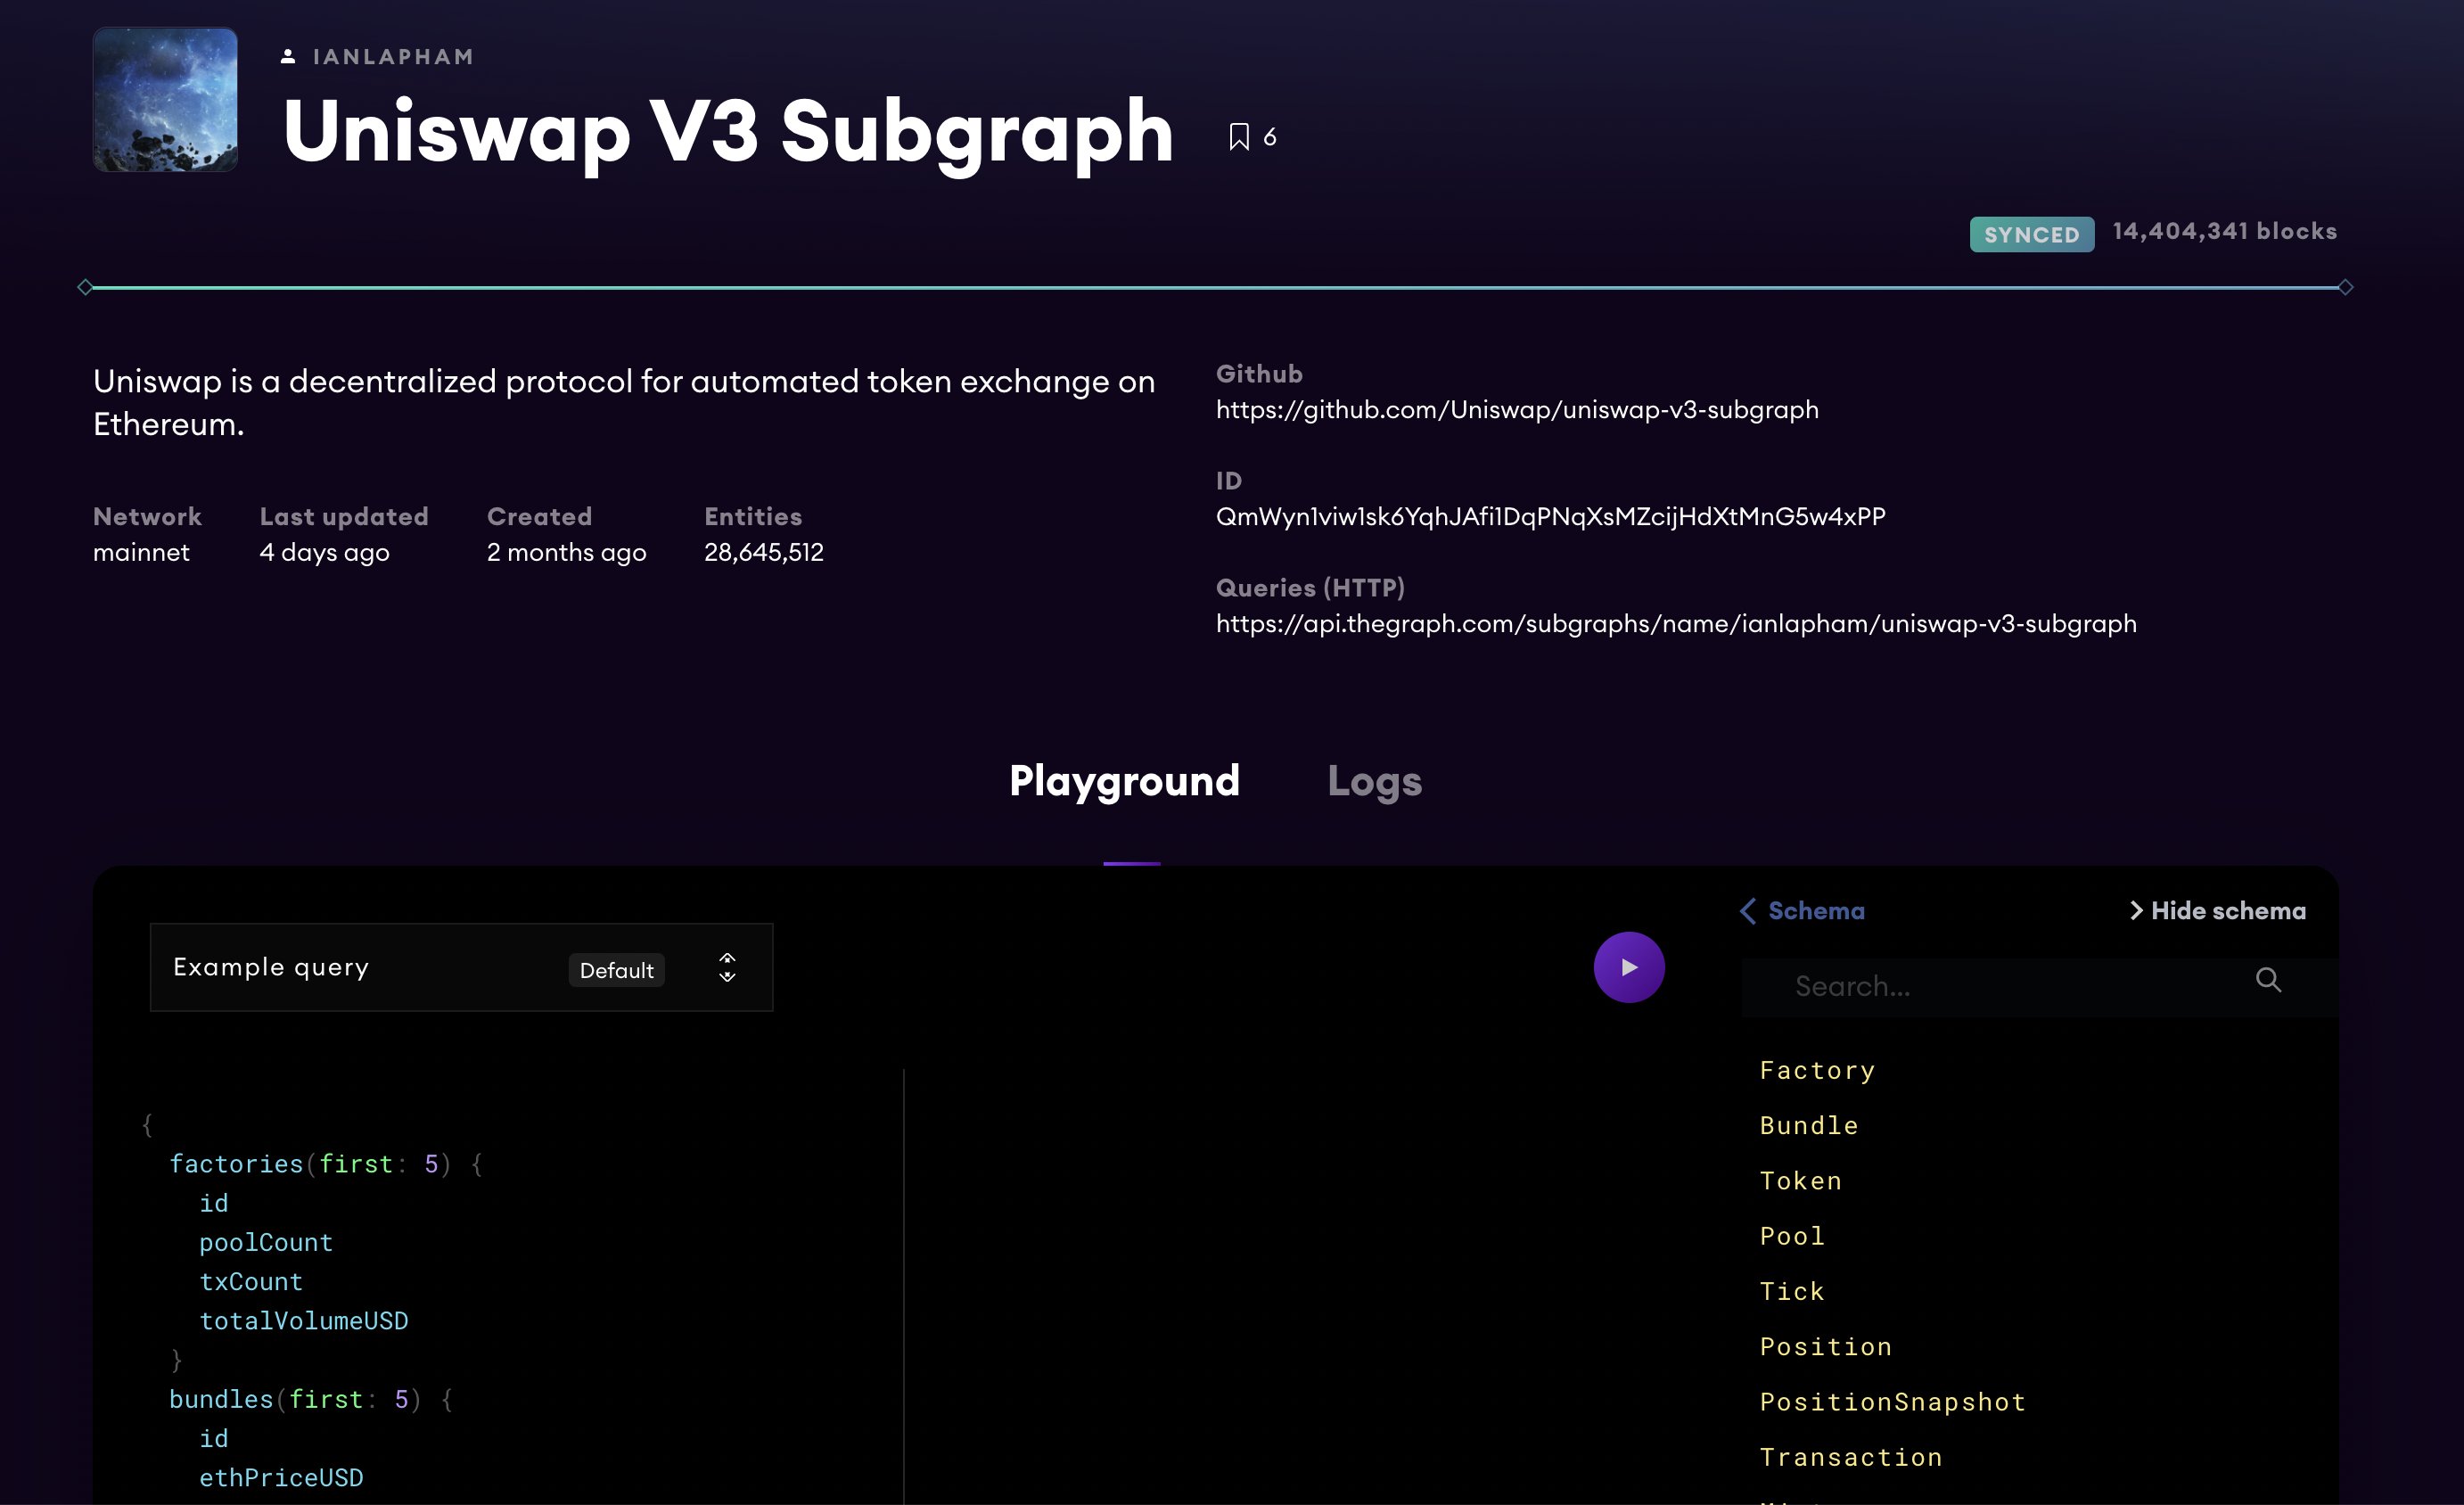Image resolution: width=2464 pixels, height=1505 pixels.
Task: Click factories line in query editor
Action: [x=326, y=1164]
